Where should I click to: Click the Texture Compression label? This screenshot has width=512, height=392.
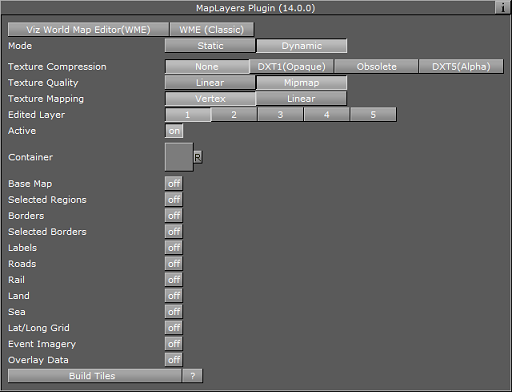click(57, 67)
